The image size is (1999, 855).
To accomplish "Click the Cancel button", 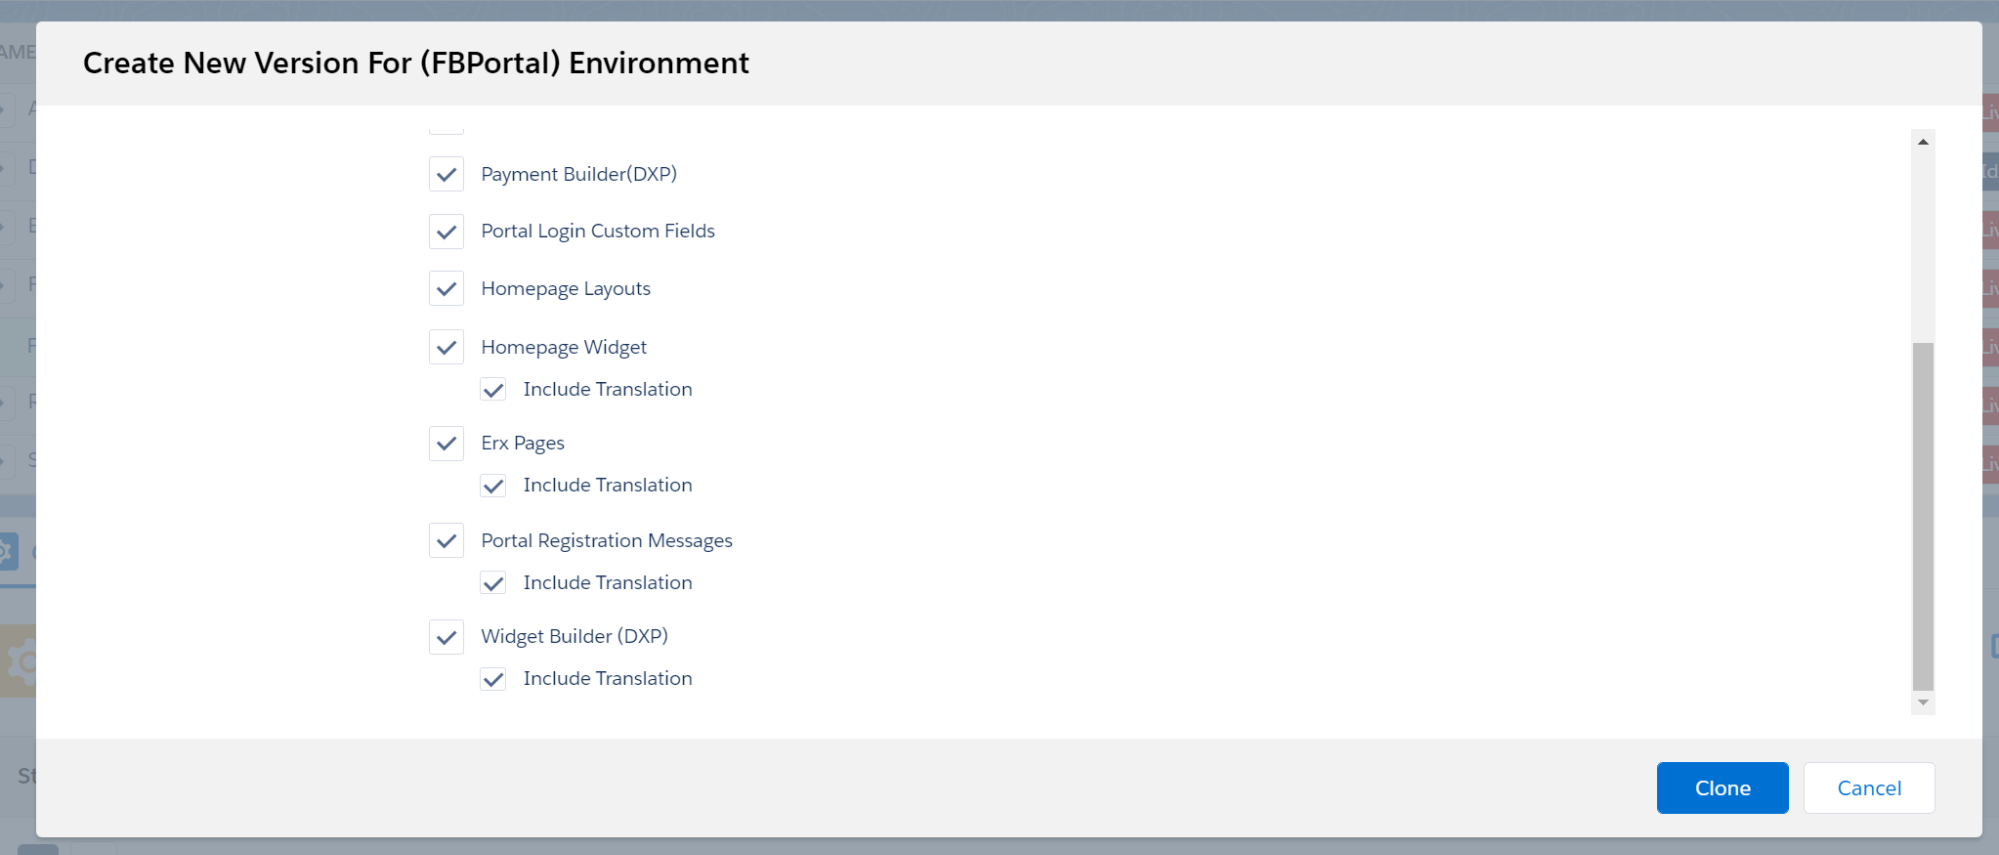I will click(1868, 788).
